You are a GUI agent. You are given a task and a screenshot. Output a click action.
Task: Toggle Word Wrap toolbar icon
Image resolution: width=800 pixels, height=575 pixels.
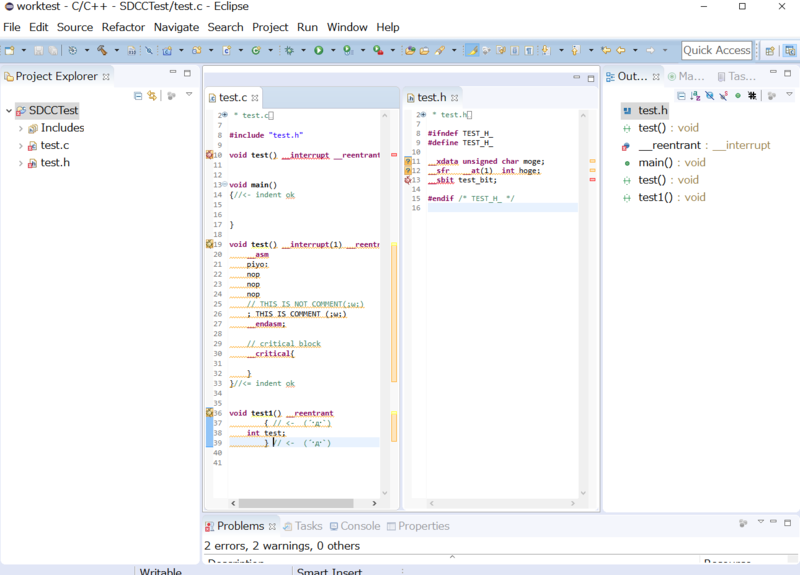pos(501,50)
